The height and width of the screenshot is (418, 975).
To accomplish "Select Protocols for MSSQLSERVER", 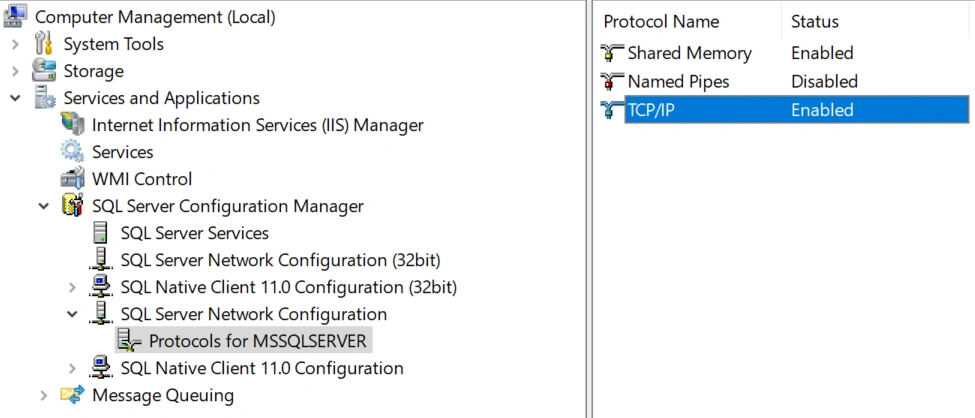I will click(x=257, y=341).
